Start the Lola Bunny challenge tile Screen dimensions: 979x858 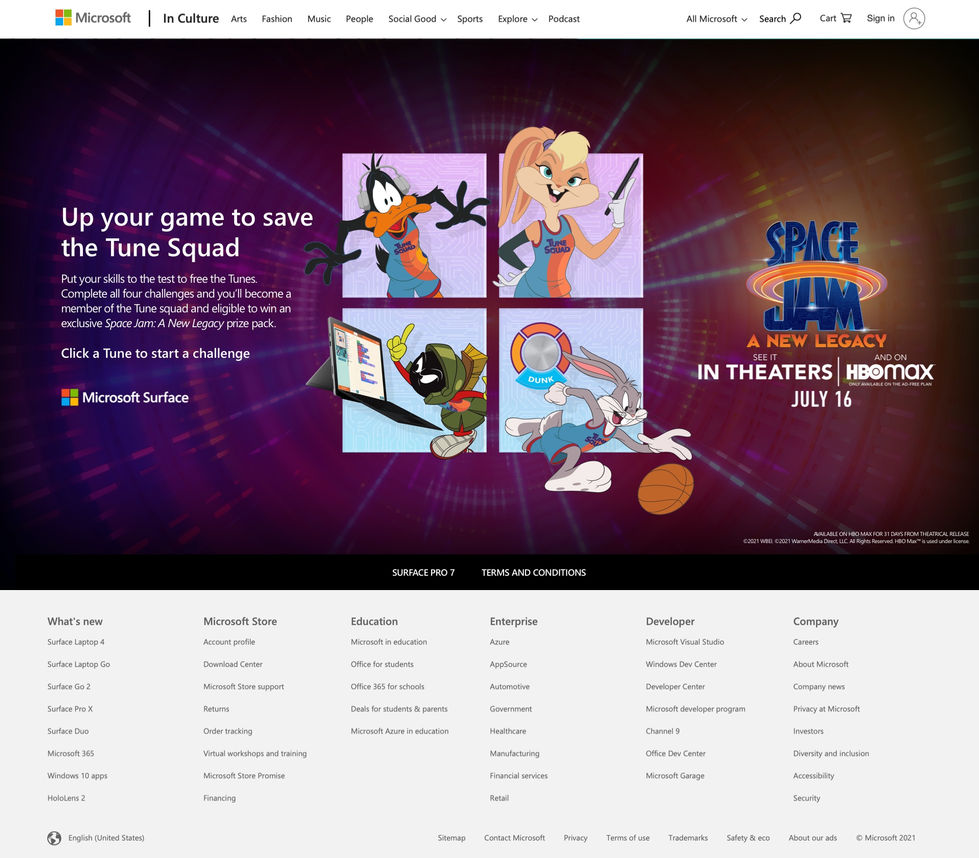coord(571,225)
